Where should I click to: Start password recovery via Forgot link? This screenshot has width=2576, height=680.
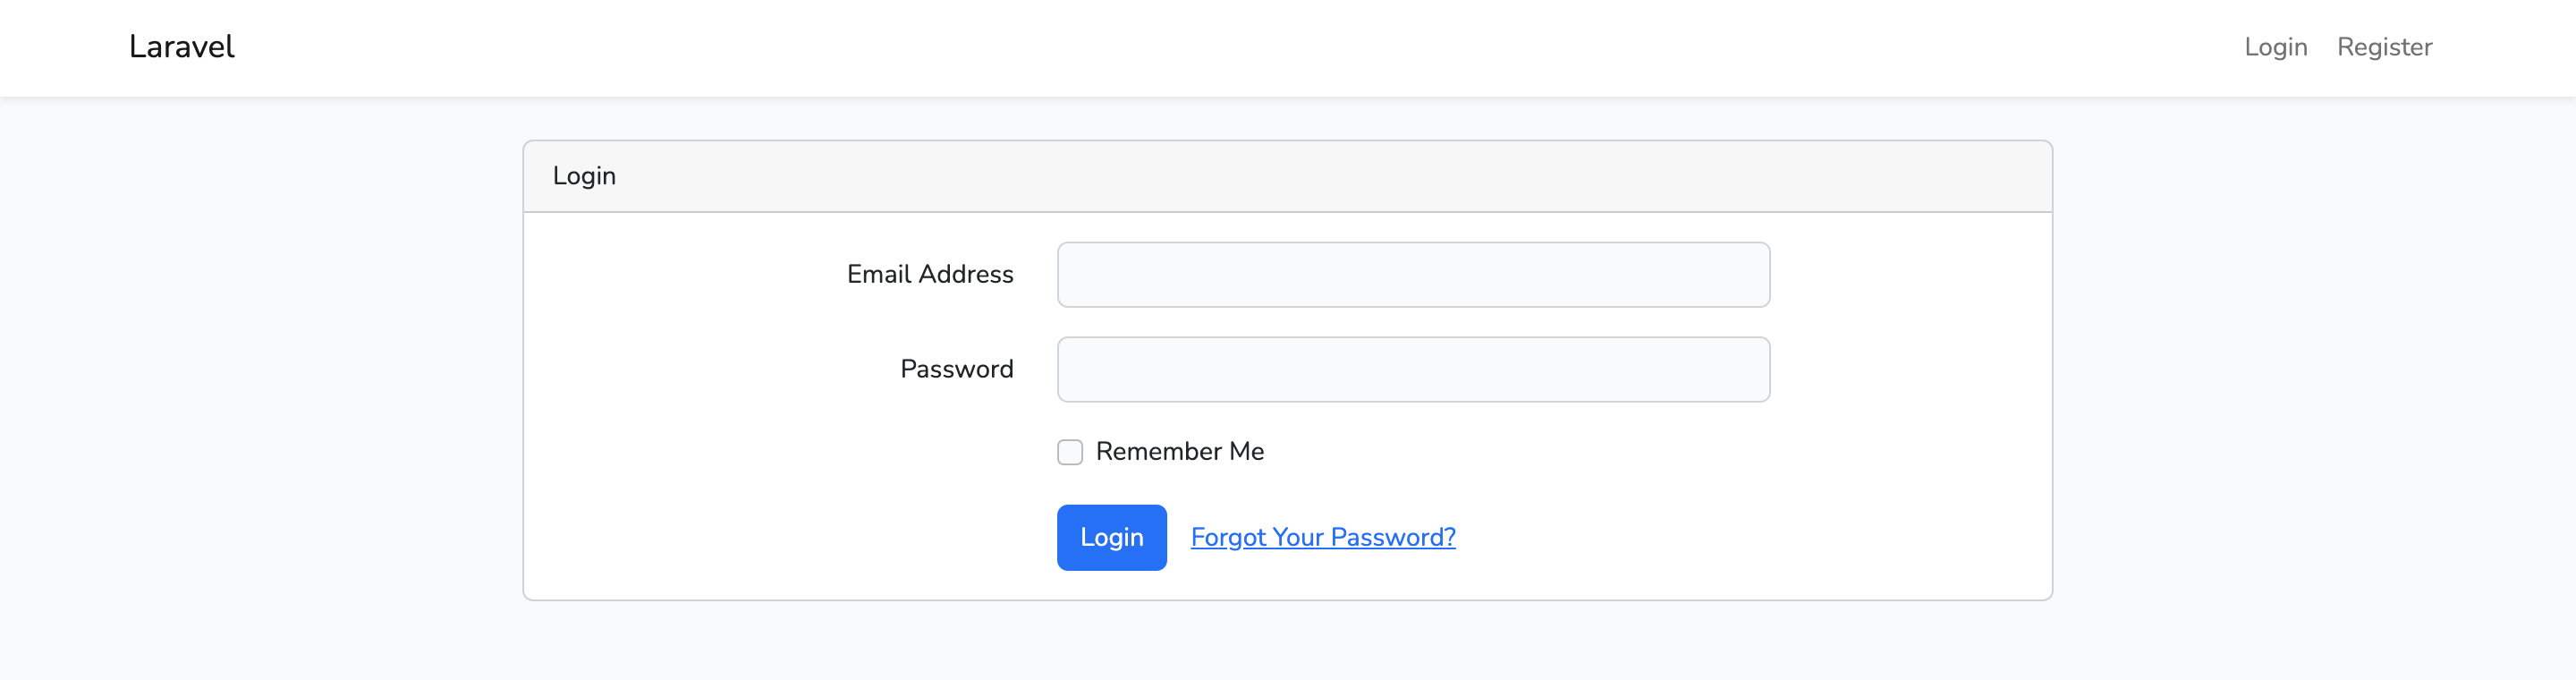(1323, 537)
